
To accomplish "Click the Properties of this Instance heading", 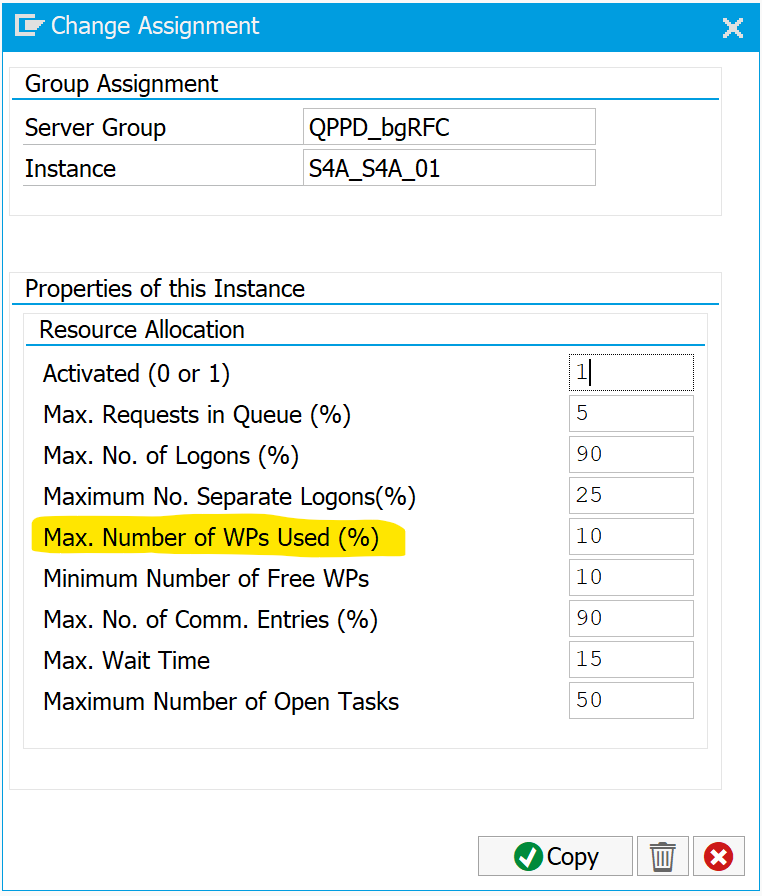I will (165, 289).
